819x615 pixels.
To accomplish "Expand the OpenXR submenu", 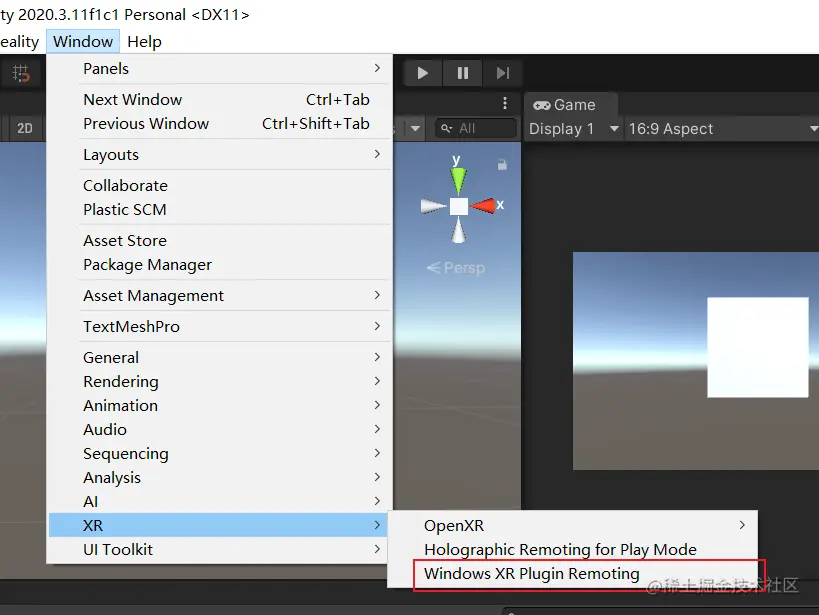I will [x=572, y=525].
